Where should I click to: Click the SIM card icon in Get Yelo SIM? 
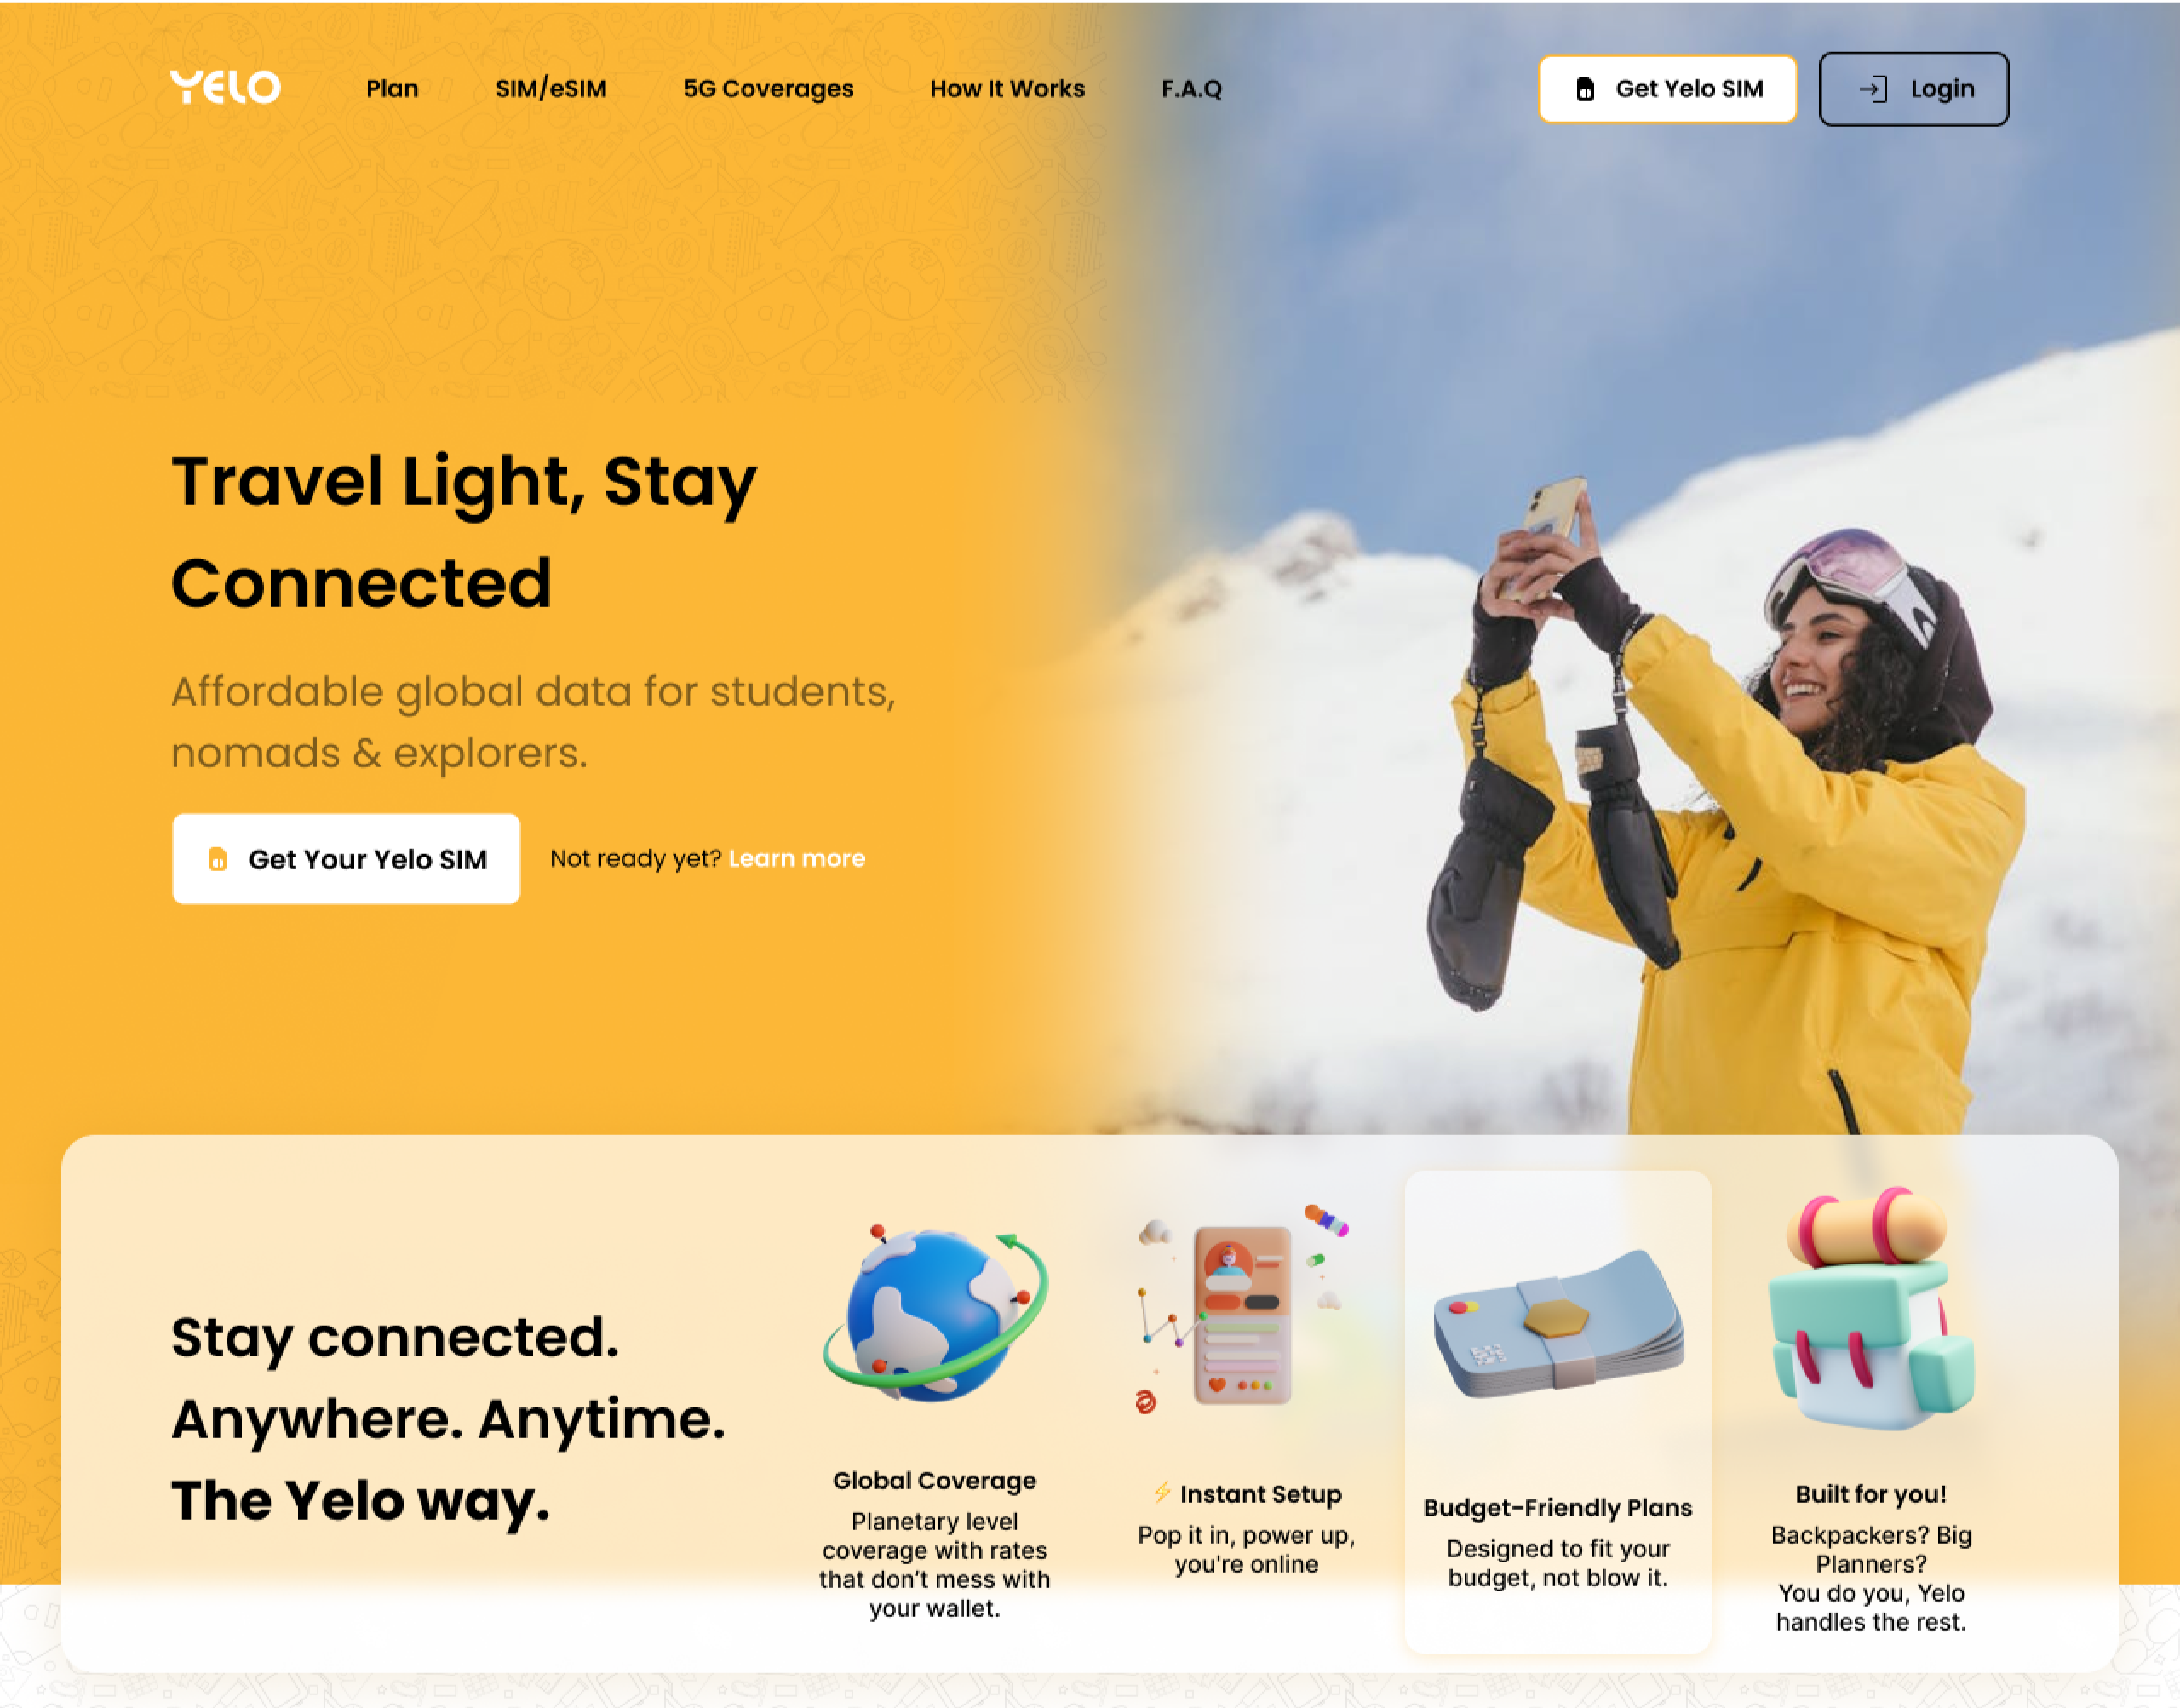[x=1585, y=89]
